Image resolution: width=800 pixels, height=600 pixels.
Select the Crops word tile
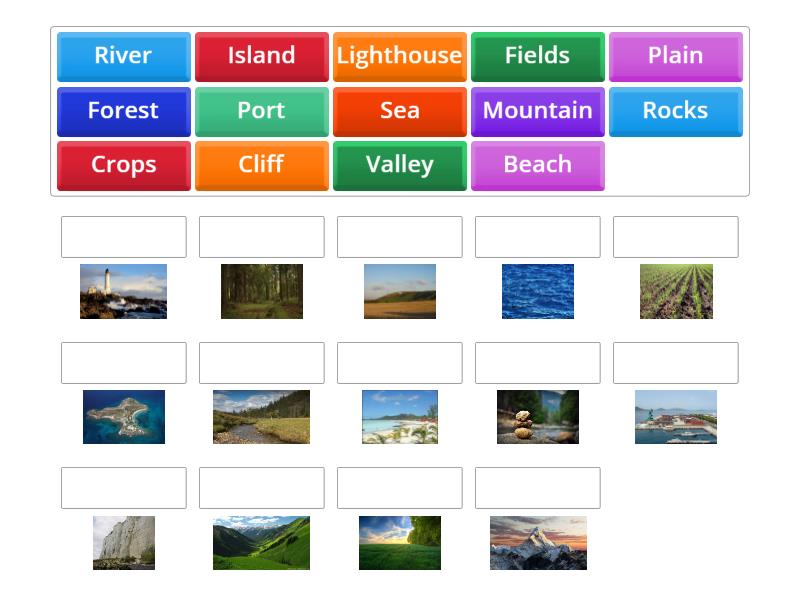(122, 165)
